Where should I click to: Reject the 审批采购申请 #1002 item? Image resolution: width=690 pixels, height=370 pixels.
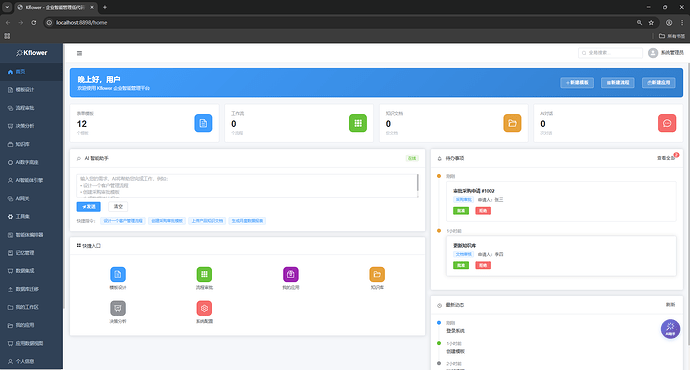(x=483, y=211)
